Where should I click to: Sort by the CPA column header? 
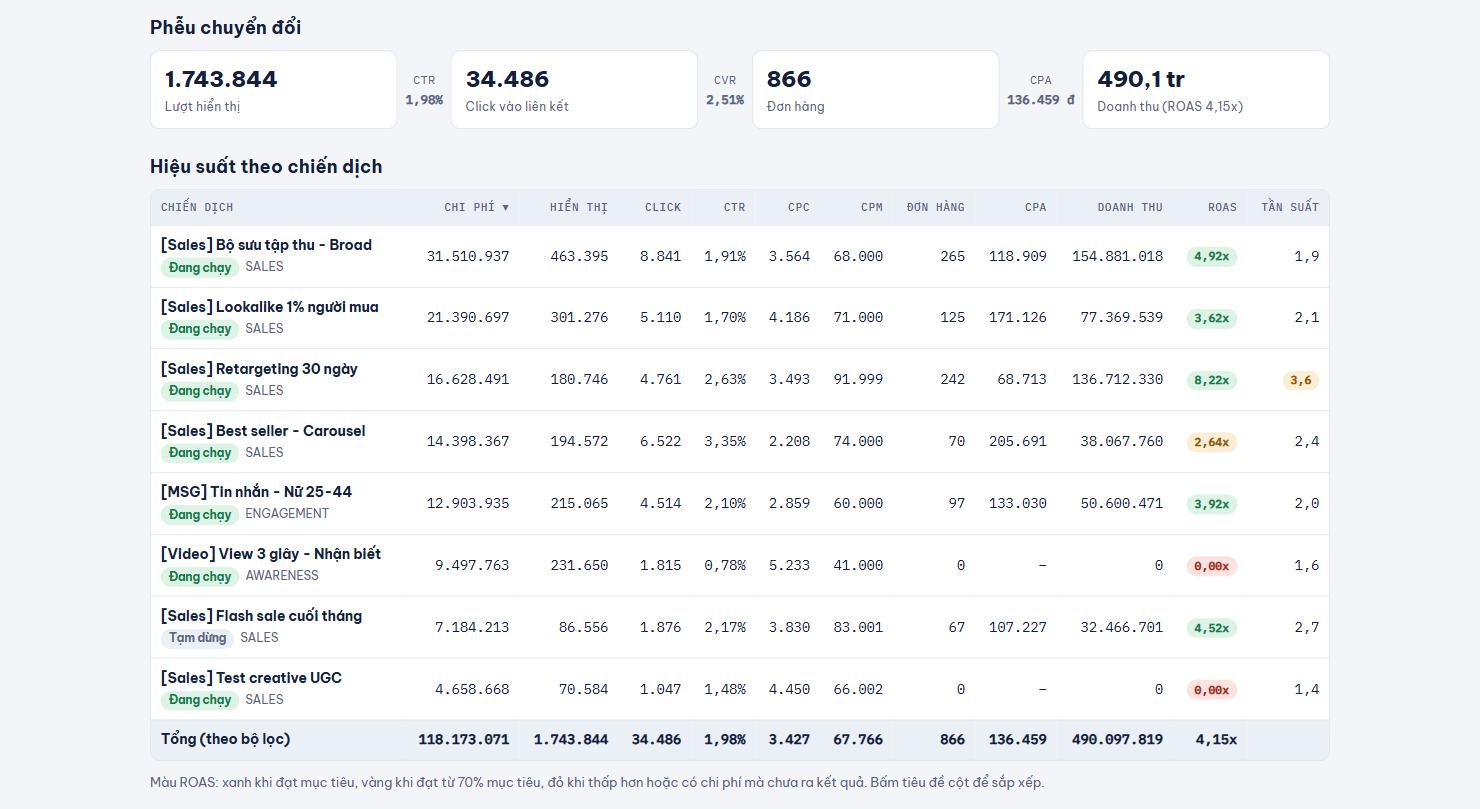coord(1036,207)
